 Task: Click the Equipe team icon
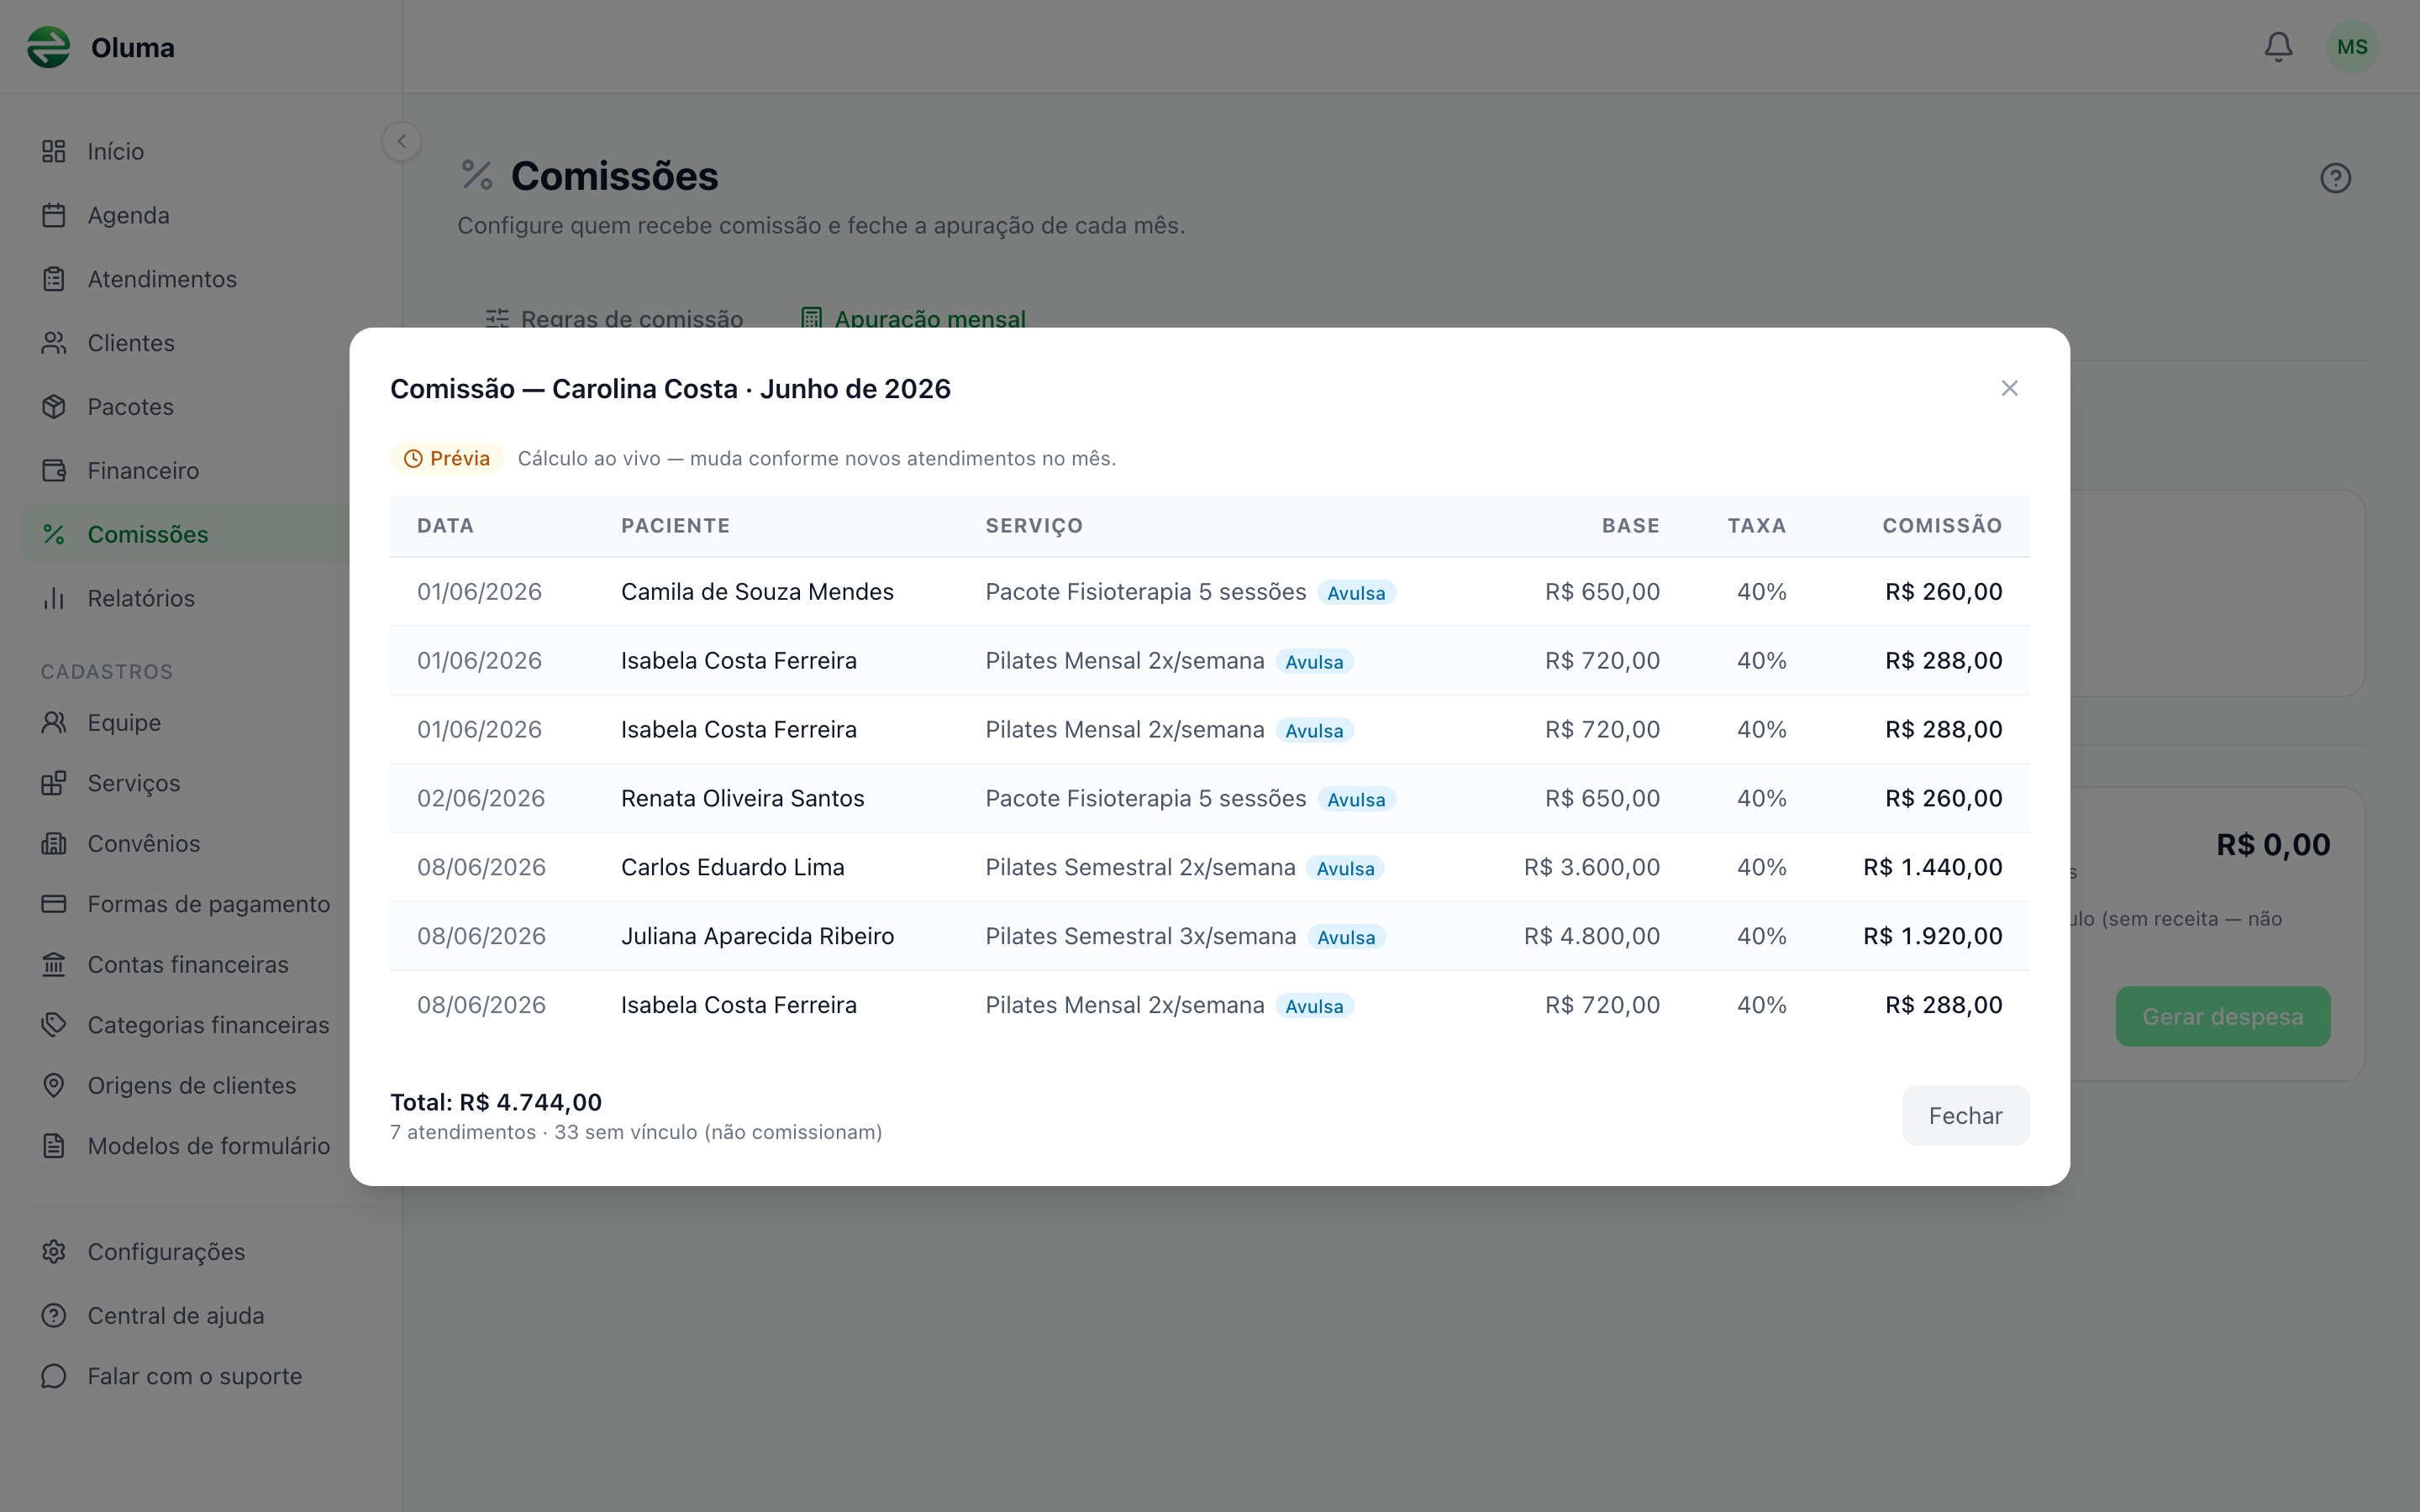point(54,723)
